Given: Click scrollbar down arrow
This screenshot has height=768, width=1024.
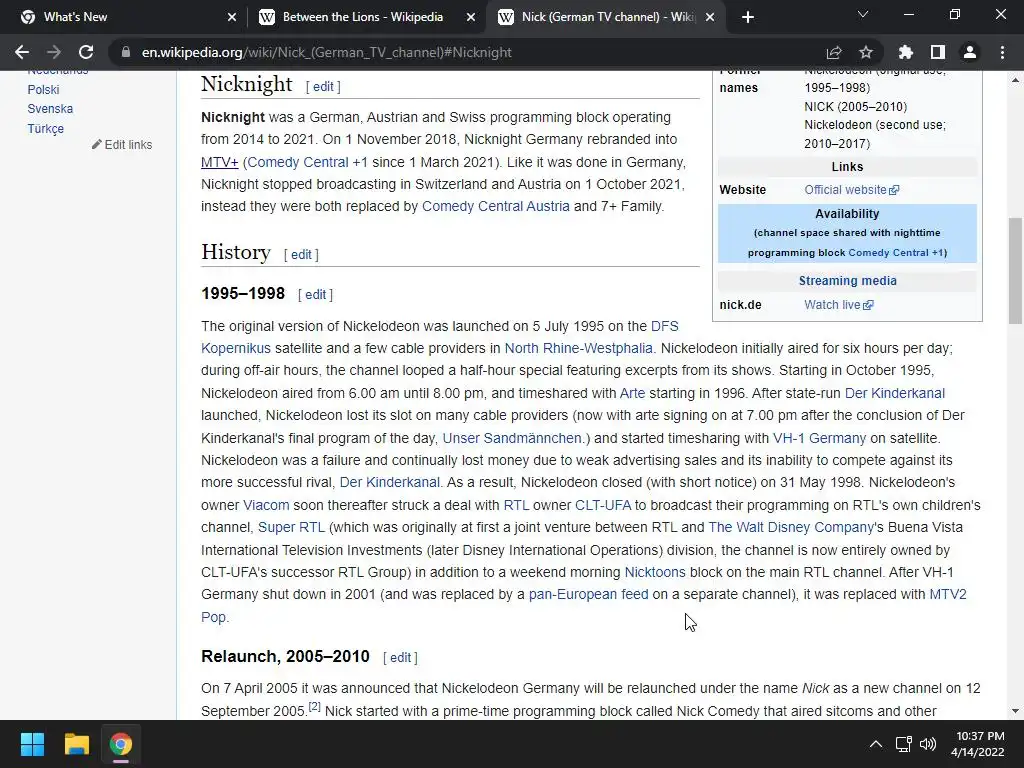Looking at the screenshot, I should (x=1016, y=711).
